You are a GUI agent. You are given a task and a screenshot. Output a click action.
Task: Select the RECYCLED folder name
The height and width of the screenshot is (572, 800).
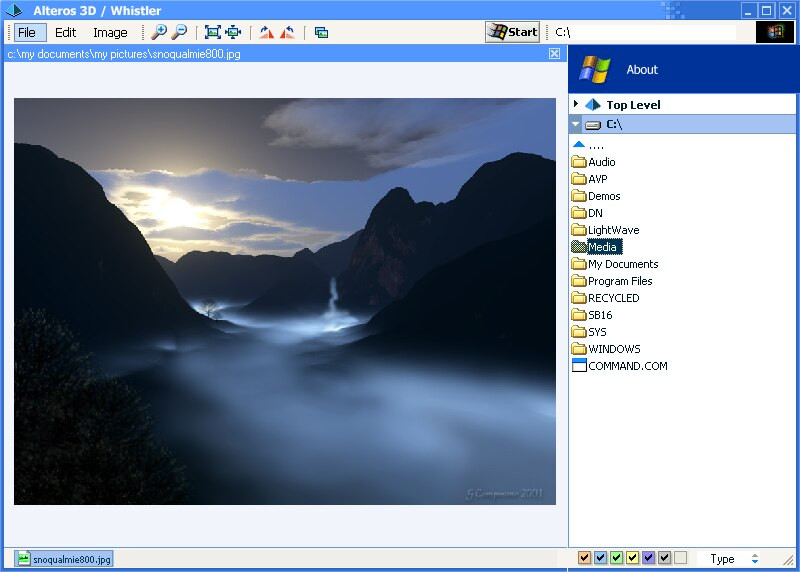613,298
